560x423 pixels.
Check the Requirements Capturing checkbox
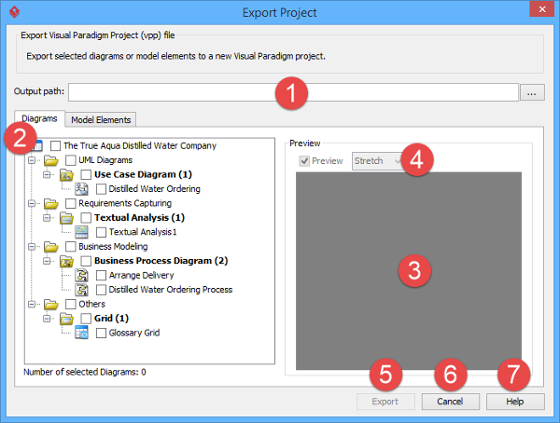pyautogui.click(x=70, y=204)
